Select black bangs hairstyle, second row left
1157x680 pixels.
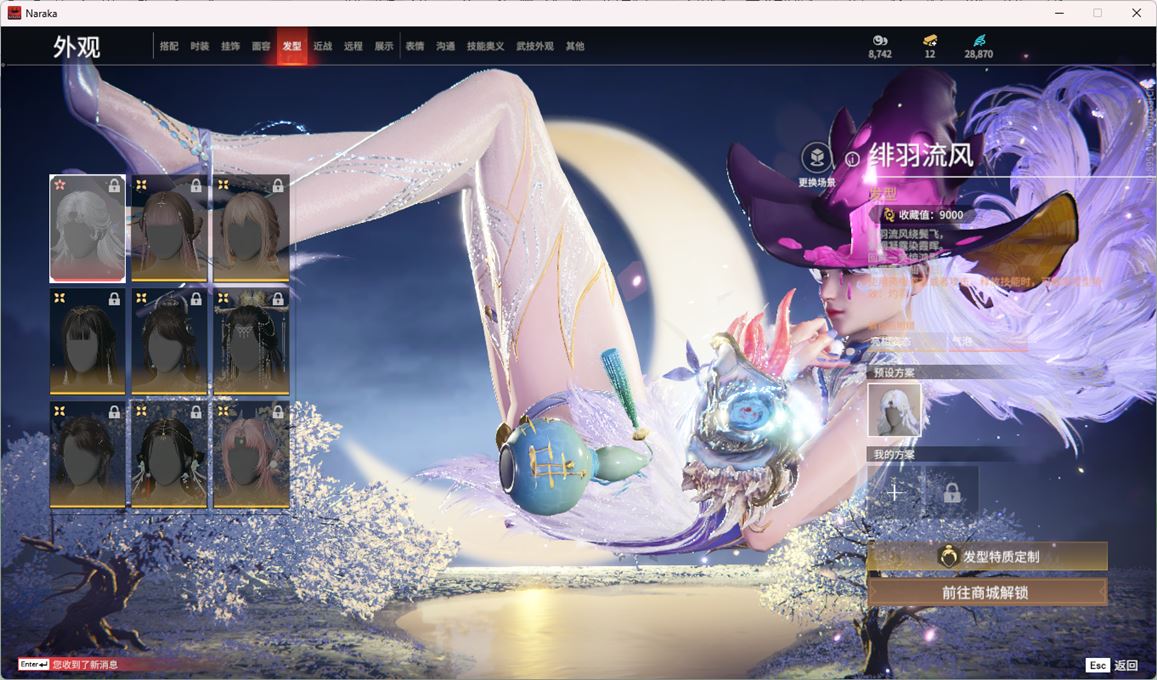pyautogui.click(x=87, y=341)
